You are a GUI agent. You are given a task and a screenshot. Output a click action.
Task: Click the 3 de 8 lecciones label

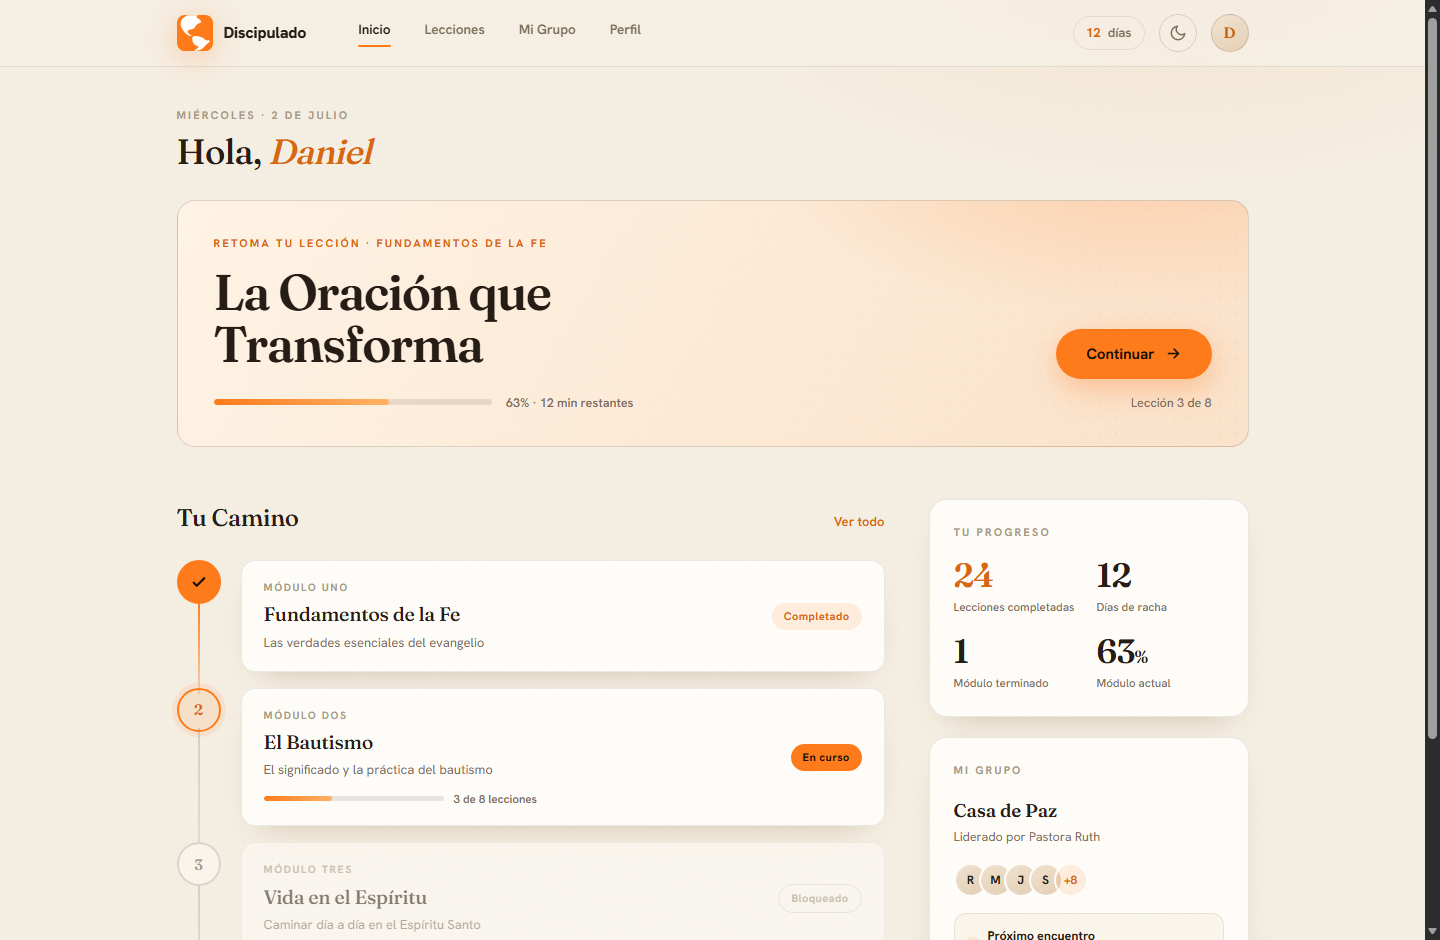pos(495,799)
